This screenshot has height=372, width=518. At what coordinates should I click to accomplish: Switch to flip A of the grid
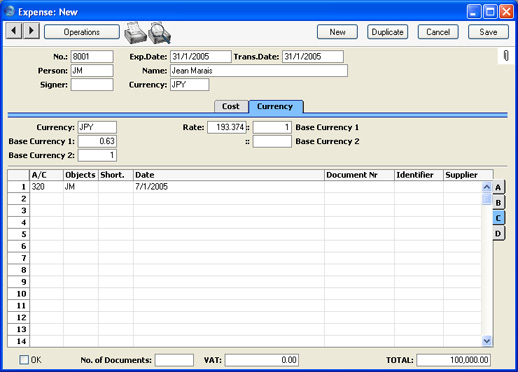[x=498, y=187]
